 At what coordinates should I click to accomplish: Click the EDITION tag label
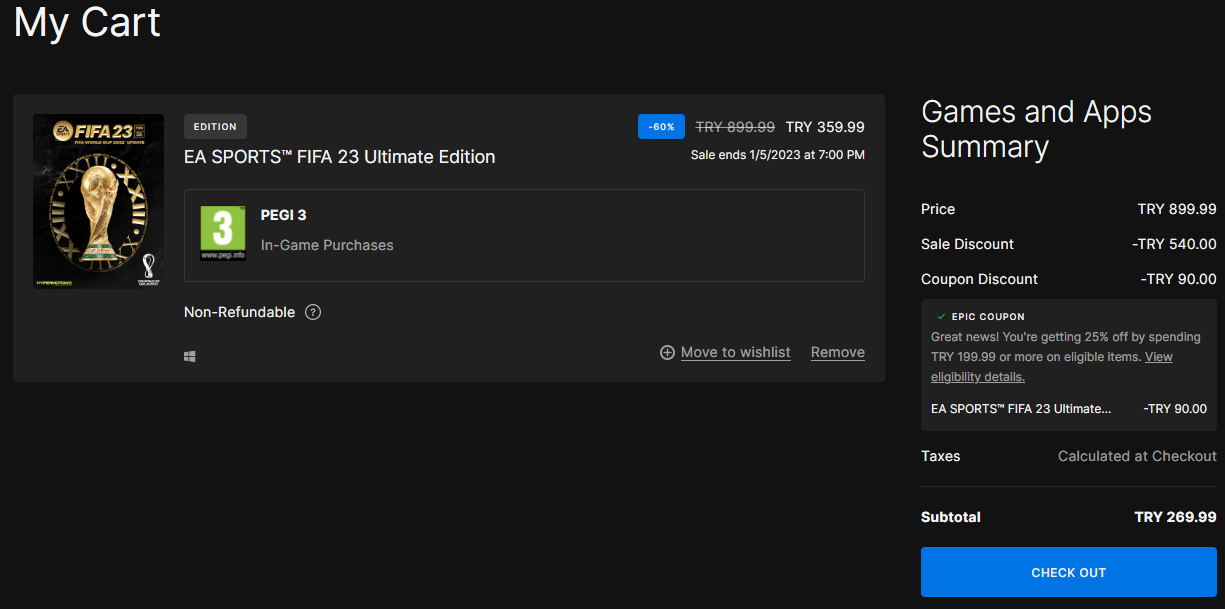pyautogui.click(x=215, y=127)
